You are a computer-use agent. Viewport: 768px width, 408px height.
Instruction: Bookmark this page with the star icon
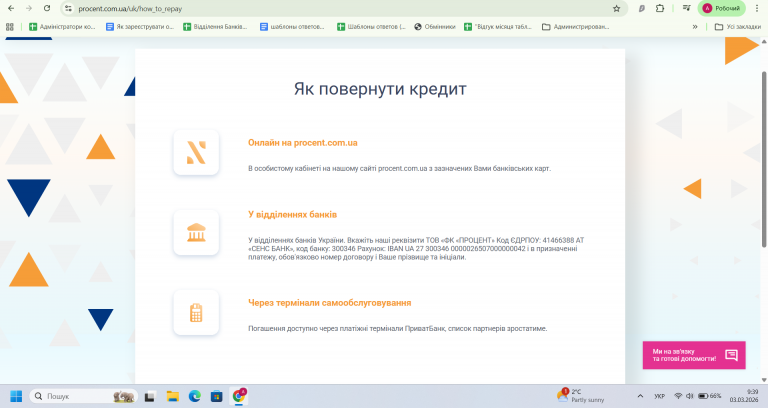[617, 9]
